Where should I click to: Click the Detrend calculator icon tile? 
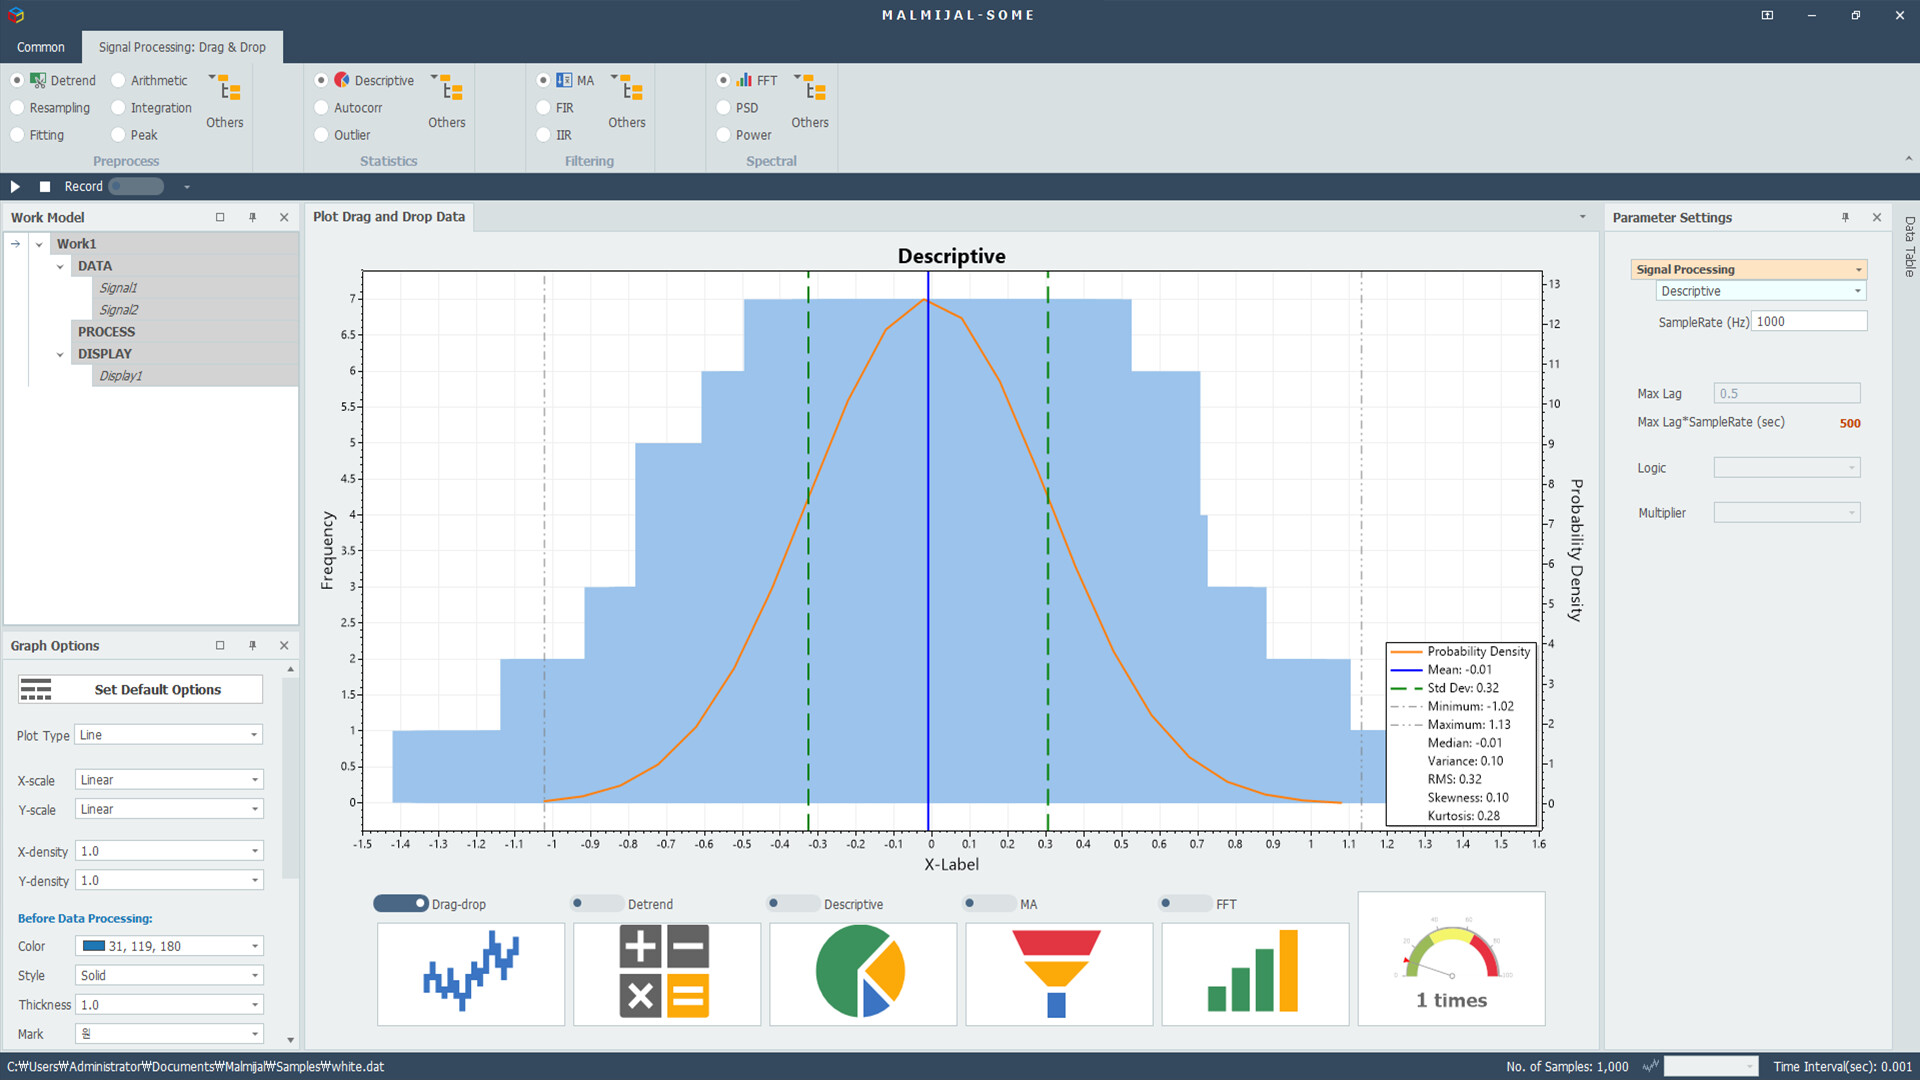click(x=666, y=973)
